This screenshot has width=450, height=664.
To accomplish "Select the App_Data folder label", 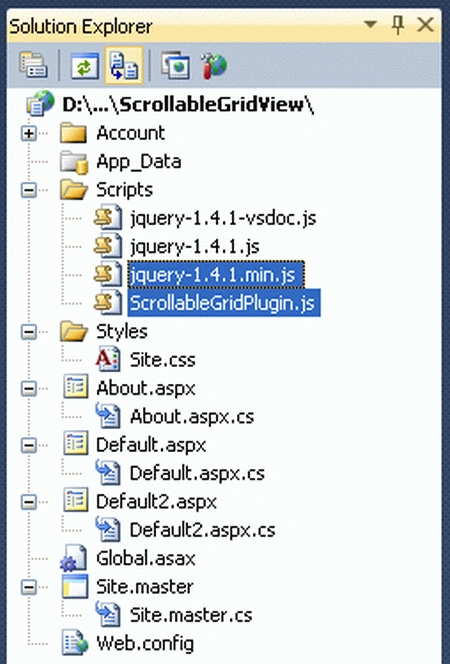I will tap(139, 163).
